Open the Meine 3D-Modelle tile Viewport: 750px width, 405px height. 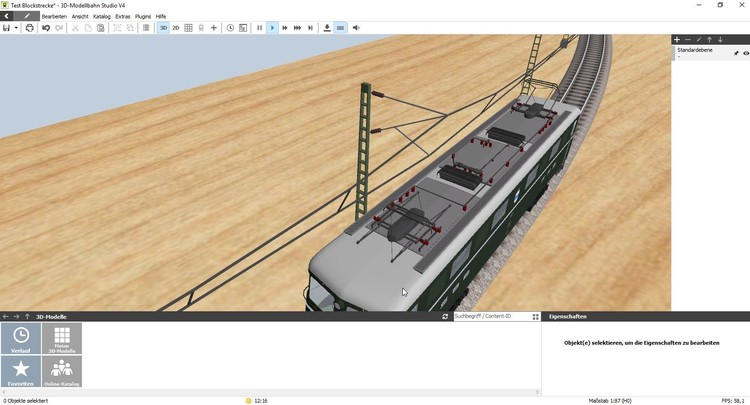62,339
